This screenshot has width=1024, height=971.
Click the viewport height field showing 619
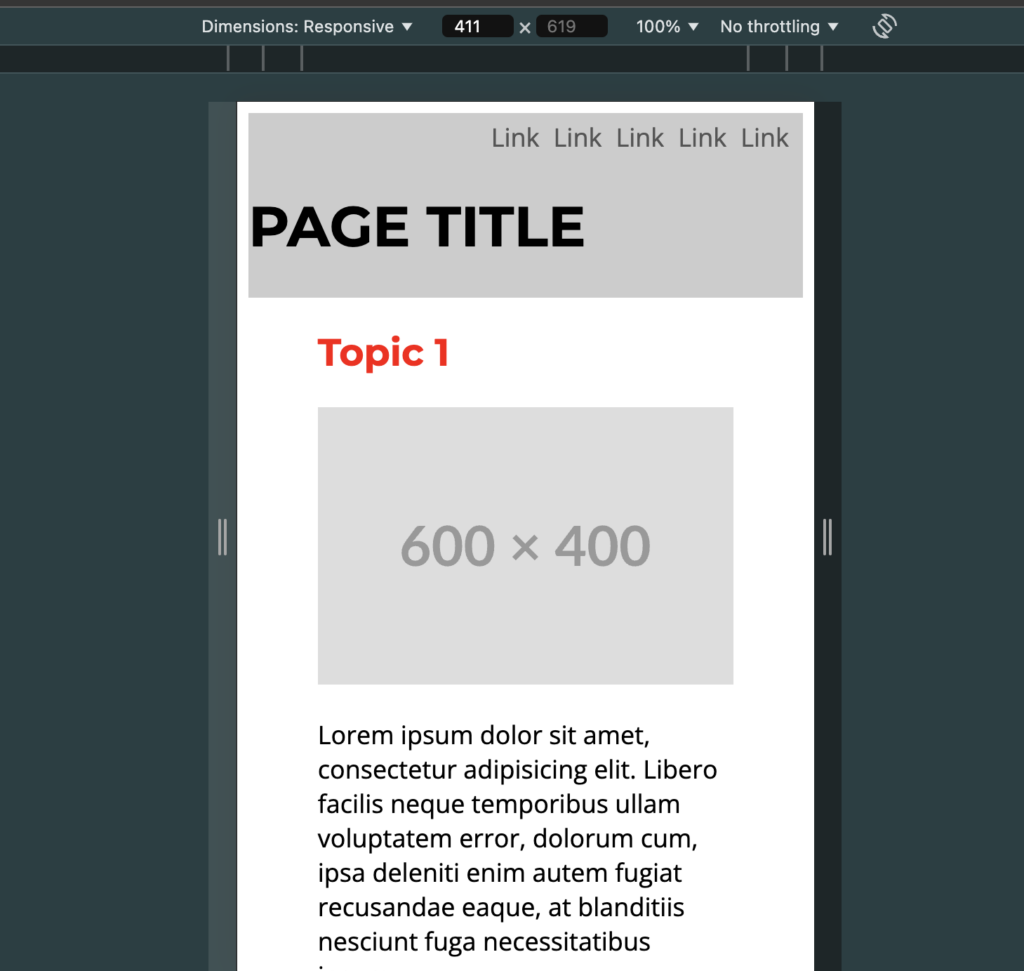[x=571, y=27]
